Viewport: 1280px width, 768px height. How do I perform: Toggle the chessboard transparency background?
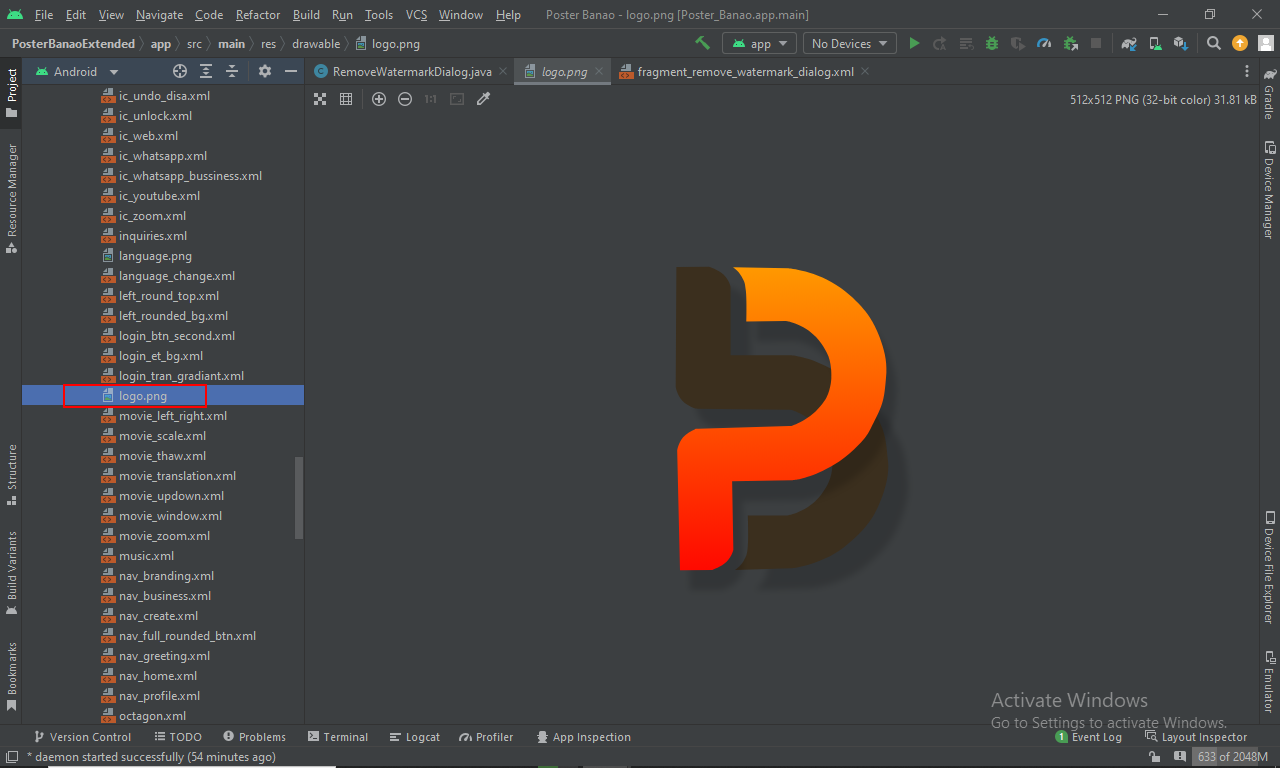[320, 99]
